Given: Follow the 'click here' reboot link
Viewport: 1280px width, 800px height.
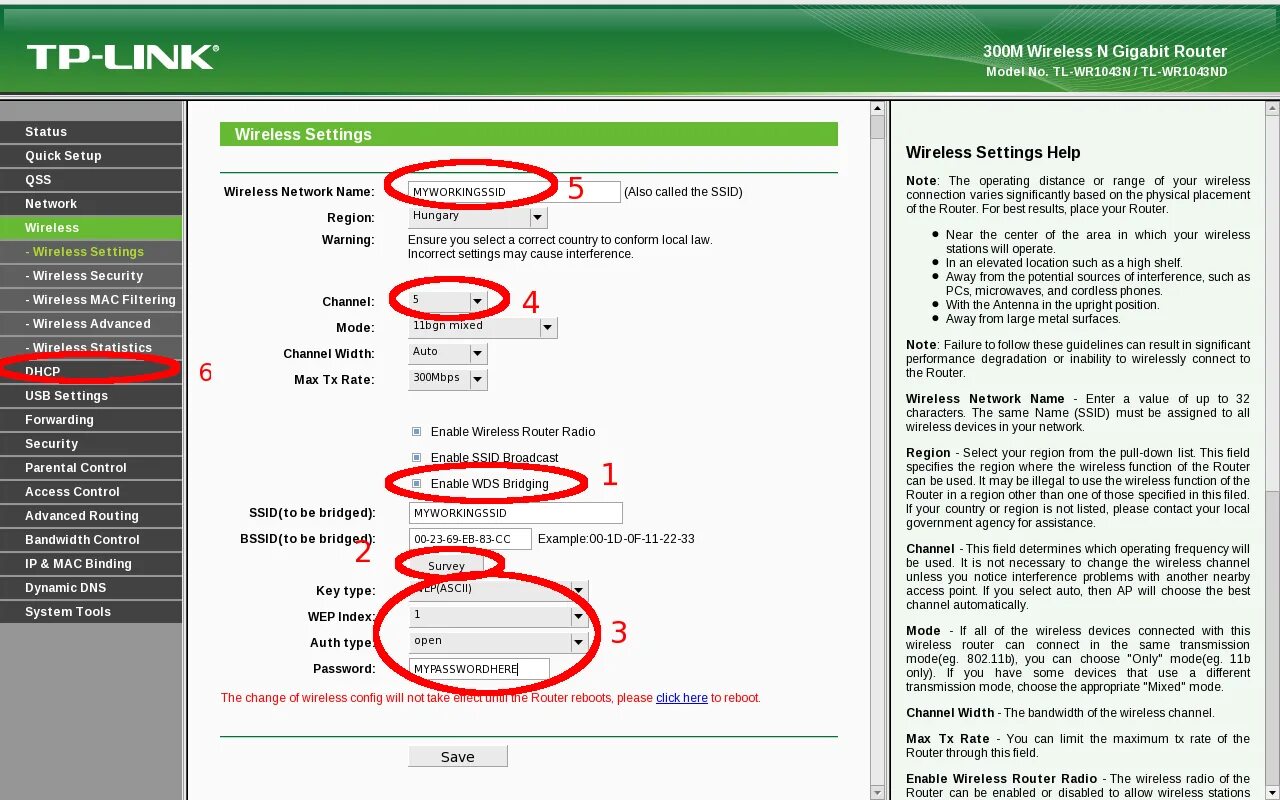Looking at the screenshot, I should point(682,698).
